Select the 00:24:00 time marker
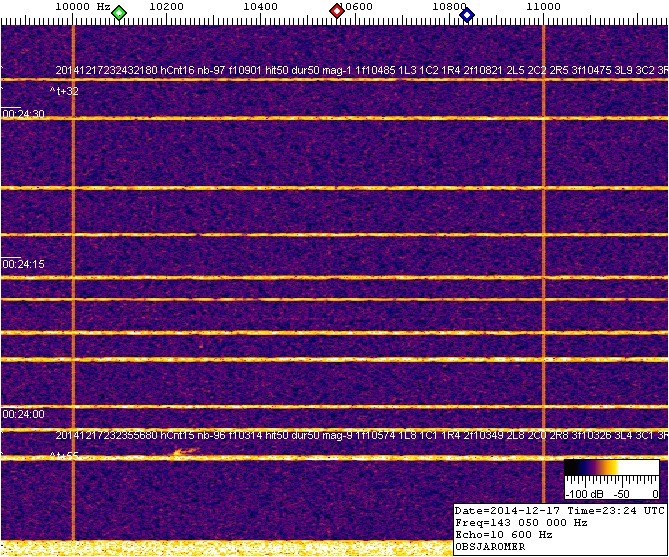Image resolution: width=669 pixels, height=557 pixels. point(24,413)
